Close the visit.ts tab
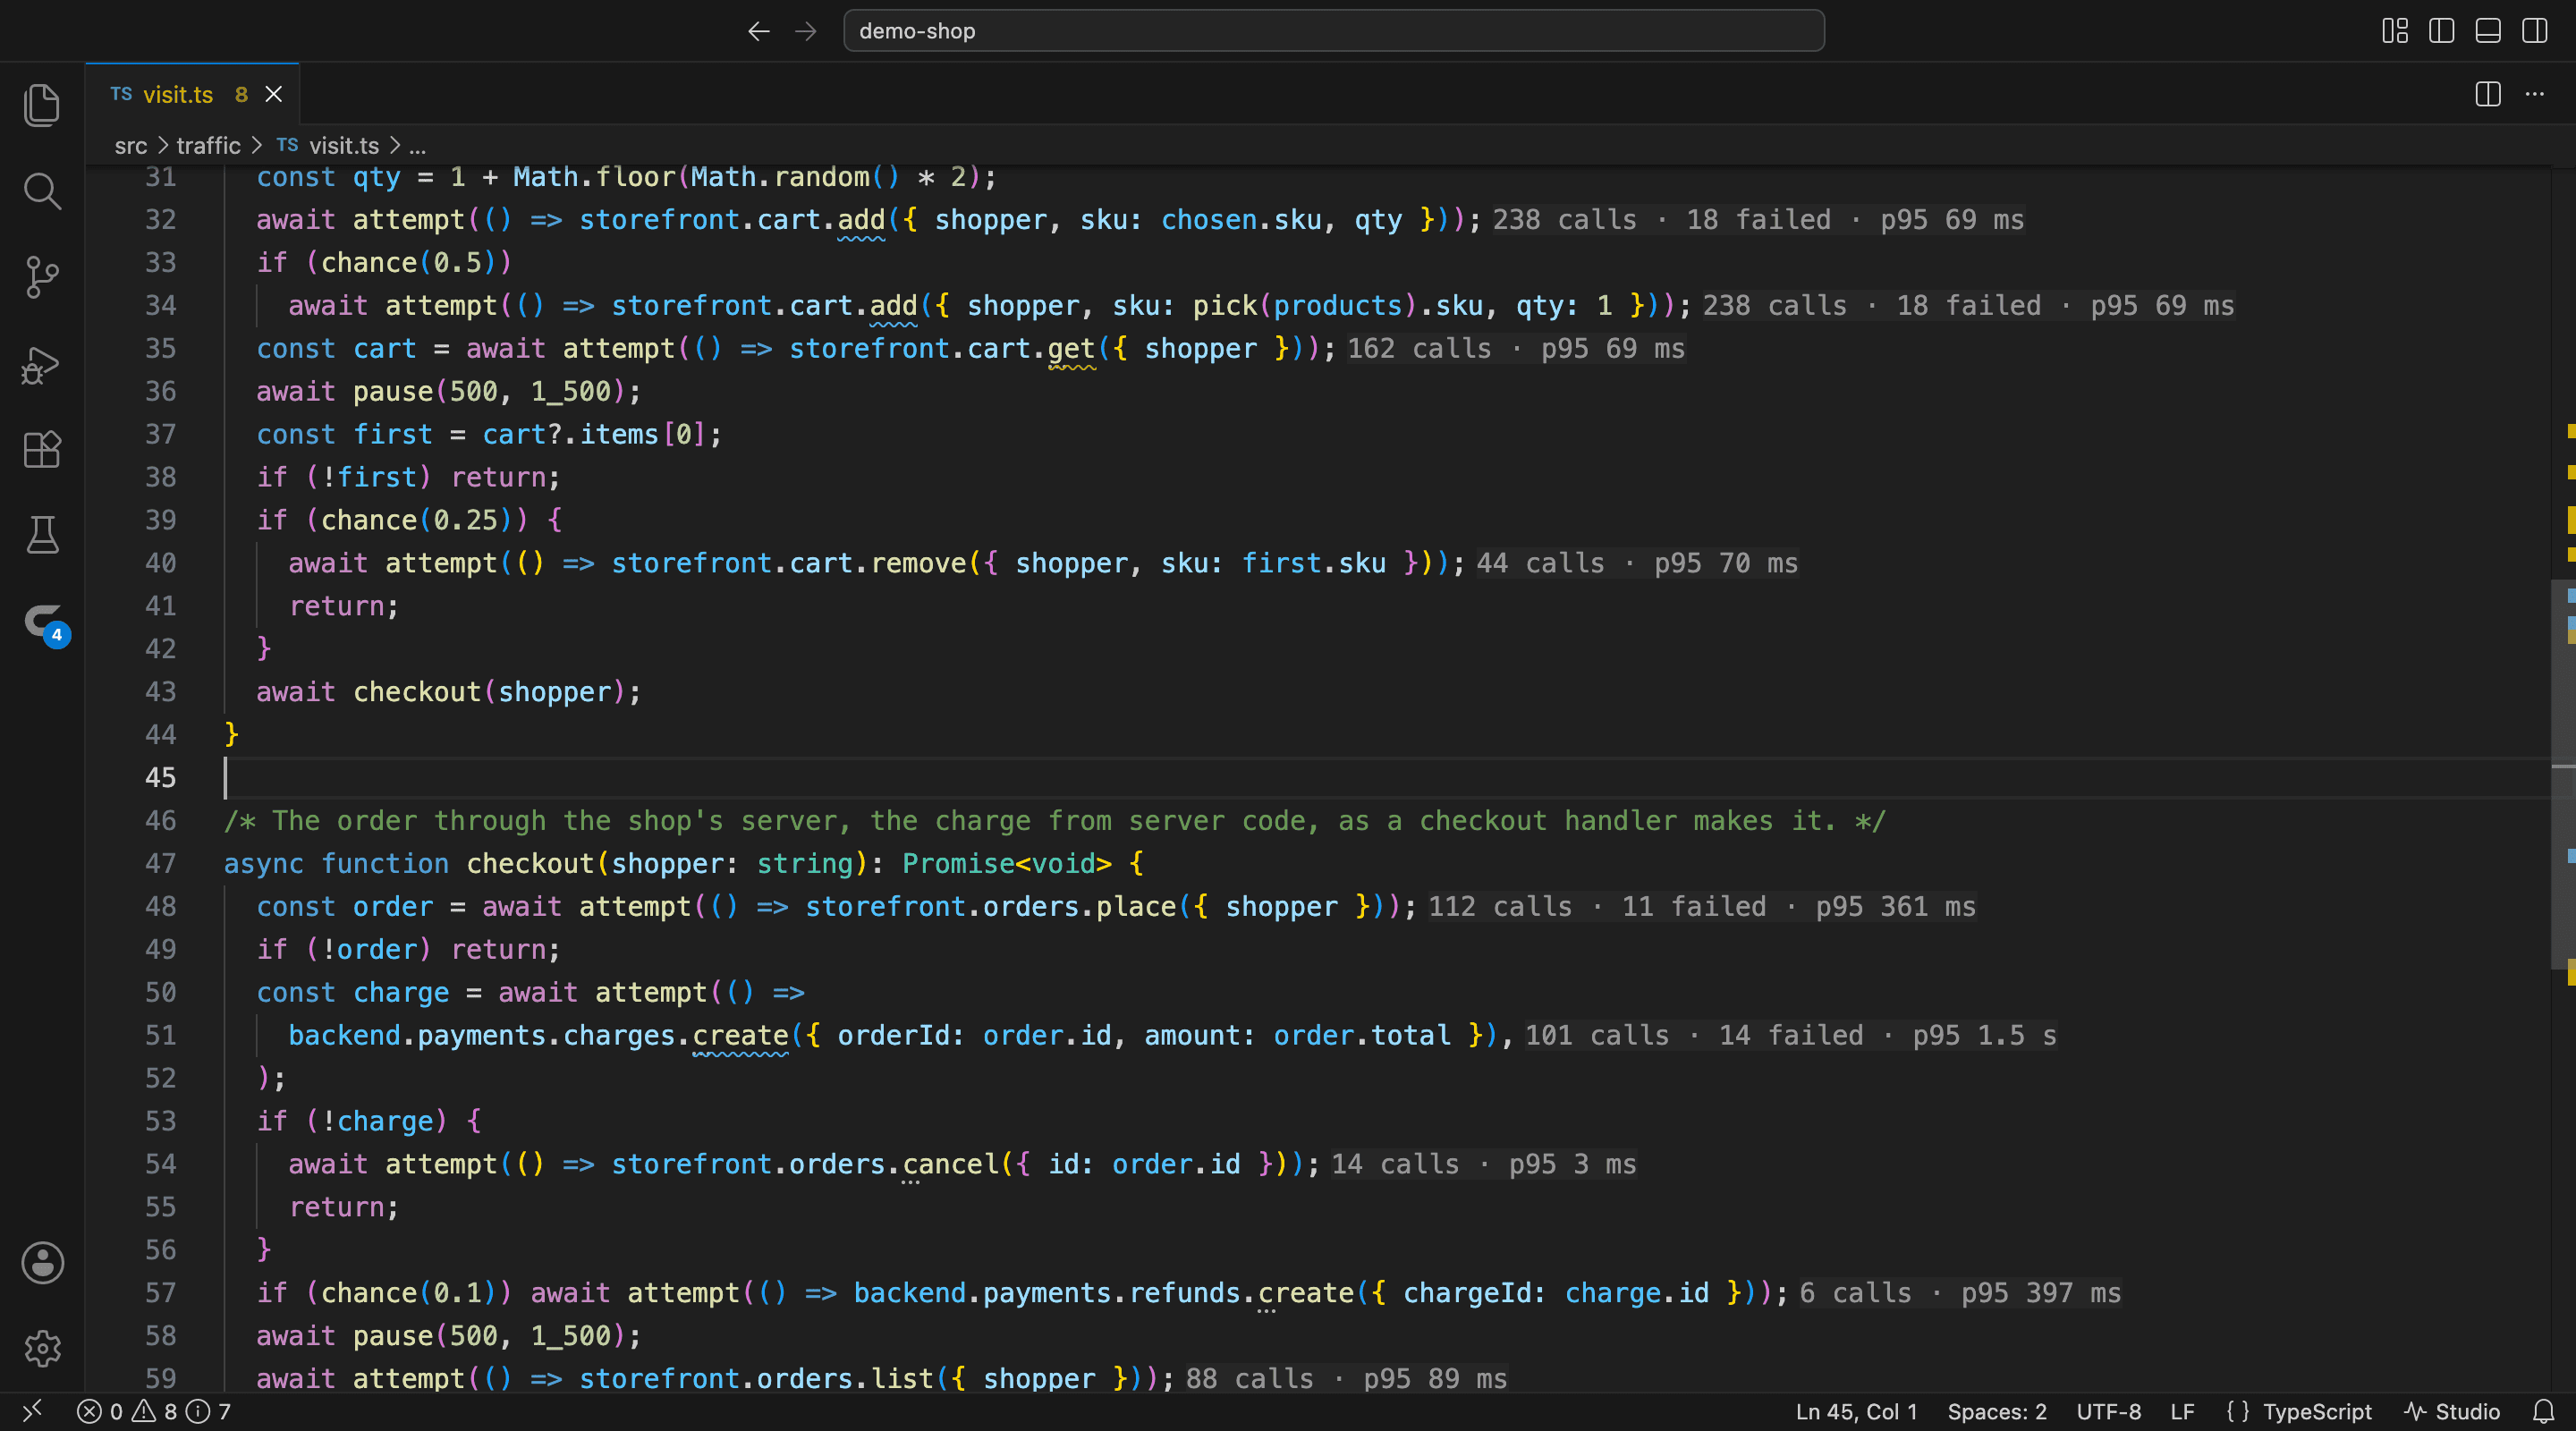Image resolution: width=2576 pixels, height=1431 pixels. click(x=273, y=94)
